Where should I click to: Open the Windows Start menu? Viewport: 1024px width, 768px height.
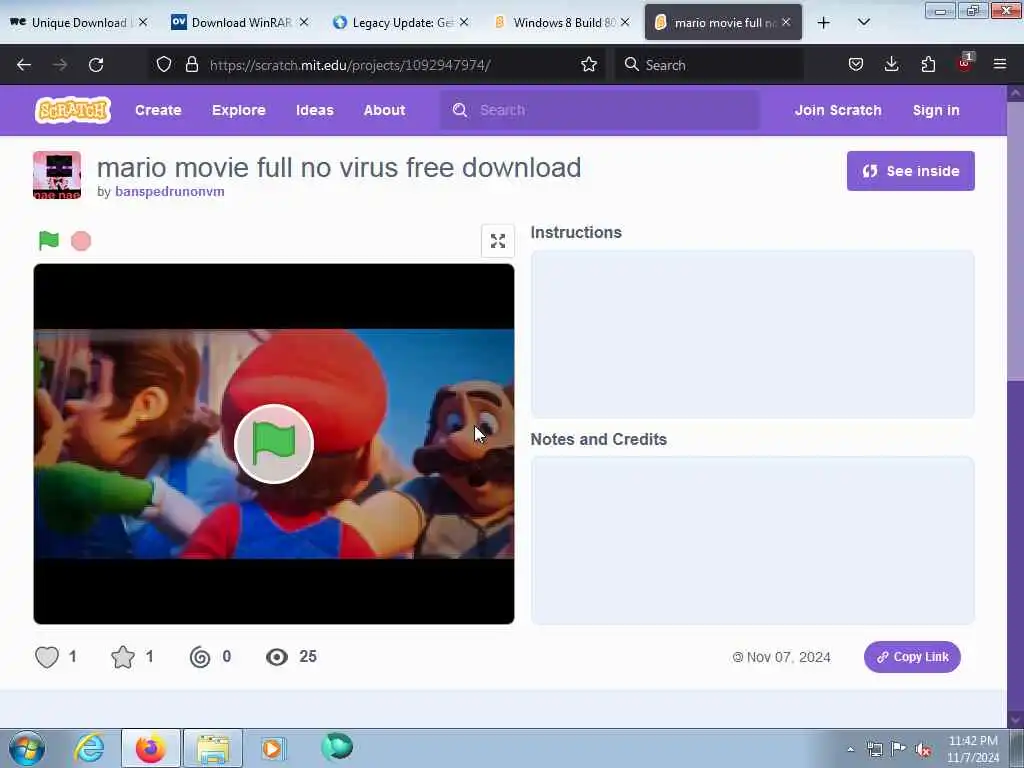point(27,748)
